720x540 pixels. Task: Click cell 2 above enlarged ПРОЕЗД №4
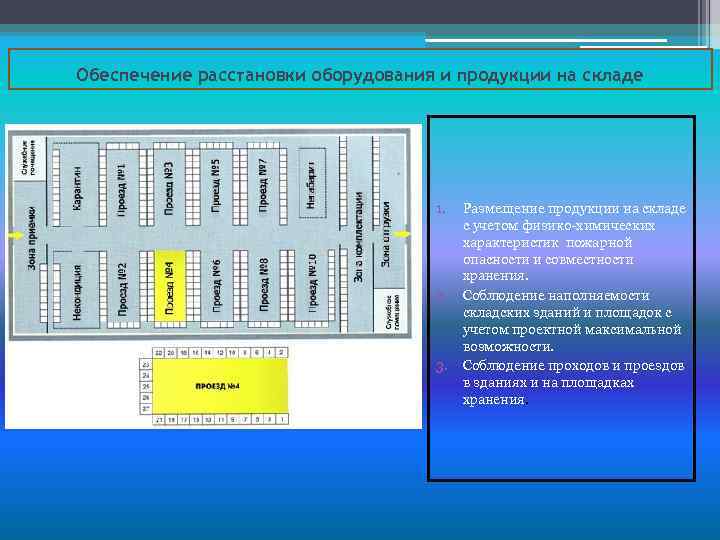tap(281, 353)
